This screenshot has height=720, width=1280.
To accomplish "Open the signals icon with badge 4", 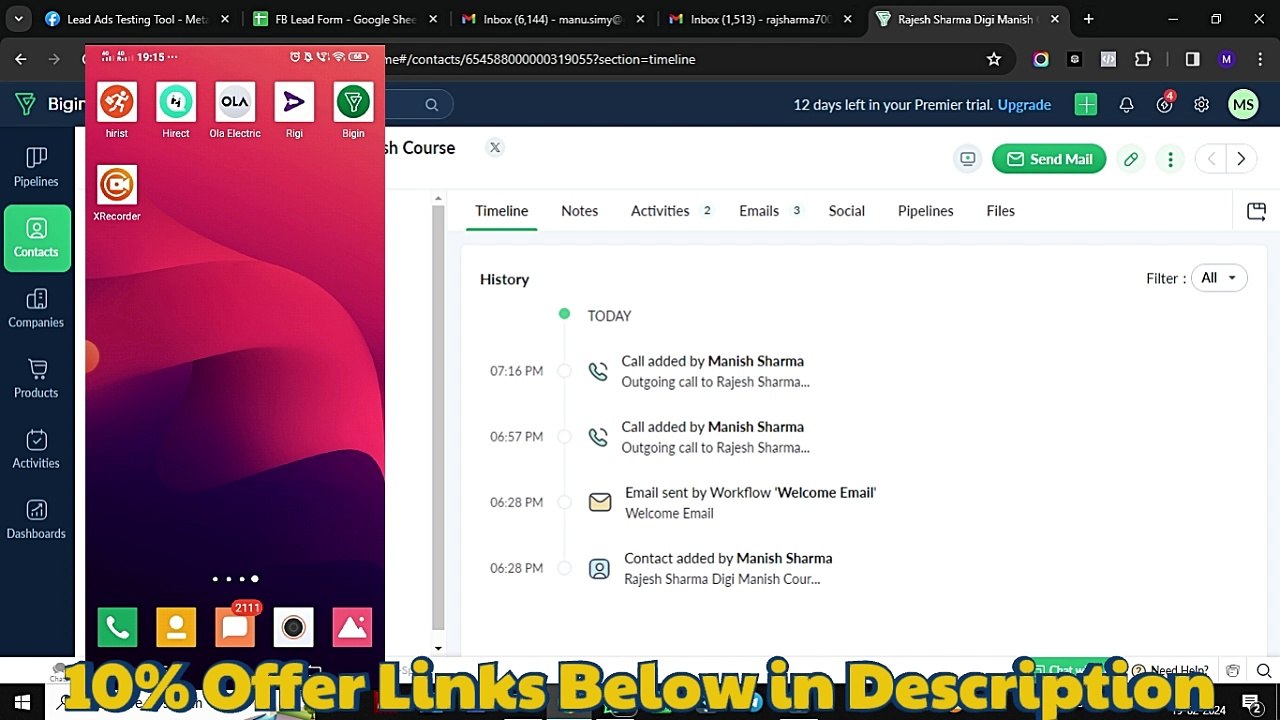I will tap(1164, 104).
